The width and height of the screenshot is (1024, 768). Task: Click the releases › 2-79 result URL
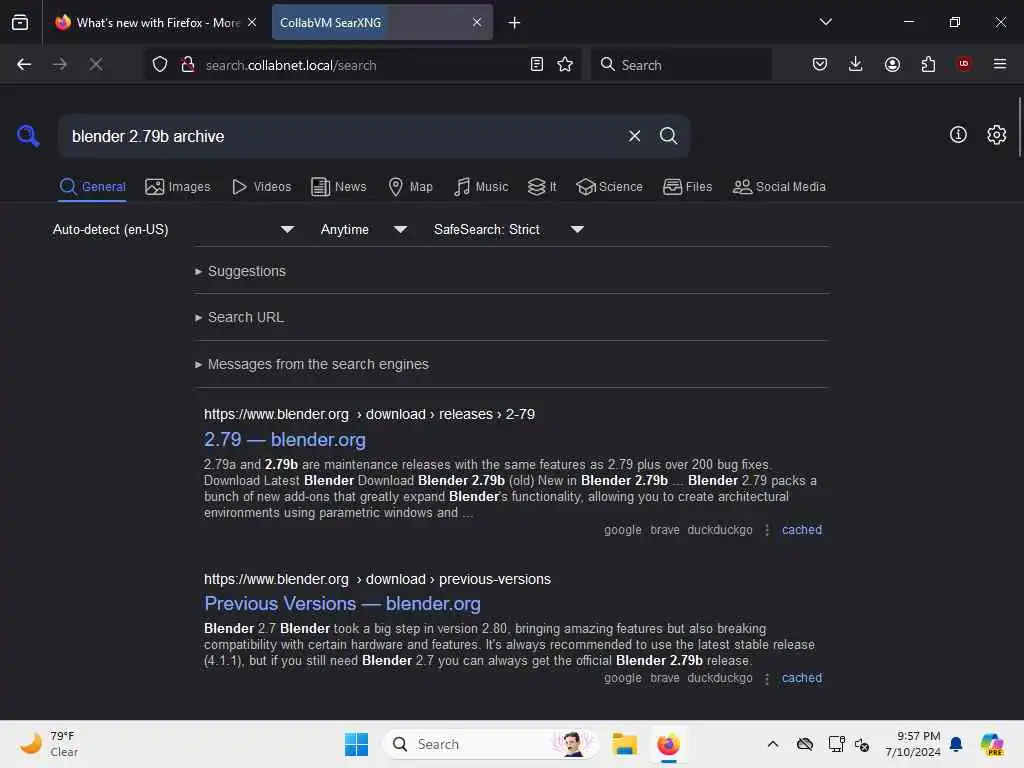[x=369, y=414]
